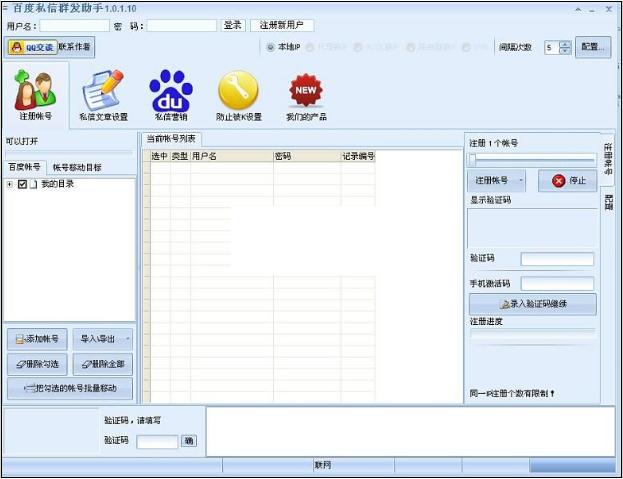623x479 pixels.
Task: Adjust the 注册 account count slider
Action: (x=472, y=158)
